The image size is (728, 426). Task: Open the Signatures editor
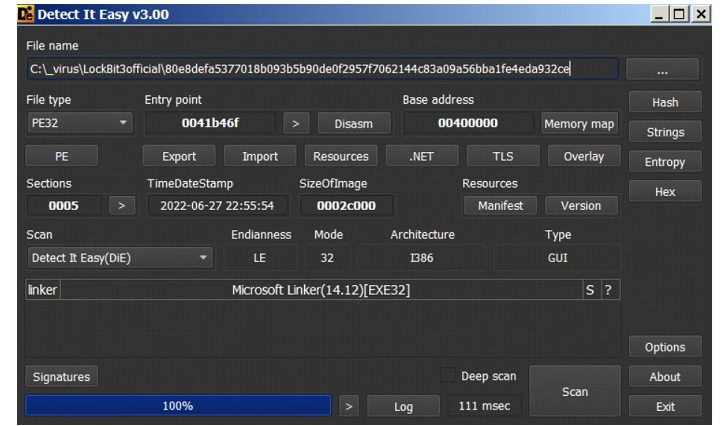61,376
